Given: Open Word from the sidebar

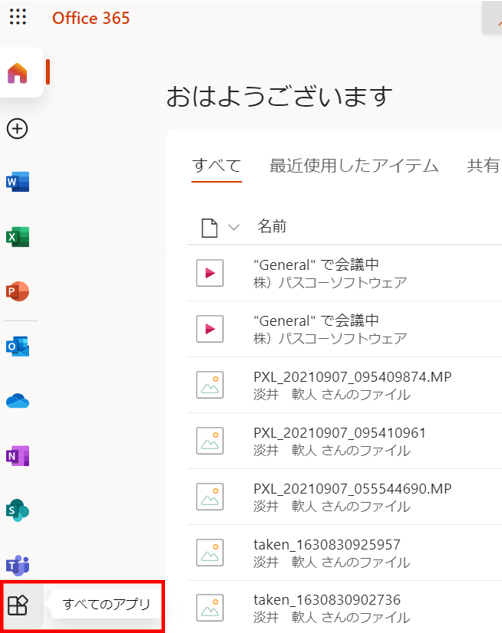Looking at the screenshot, I should coord(17,182).
